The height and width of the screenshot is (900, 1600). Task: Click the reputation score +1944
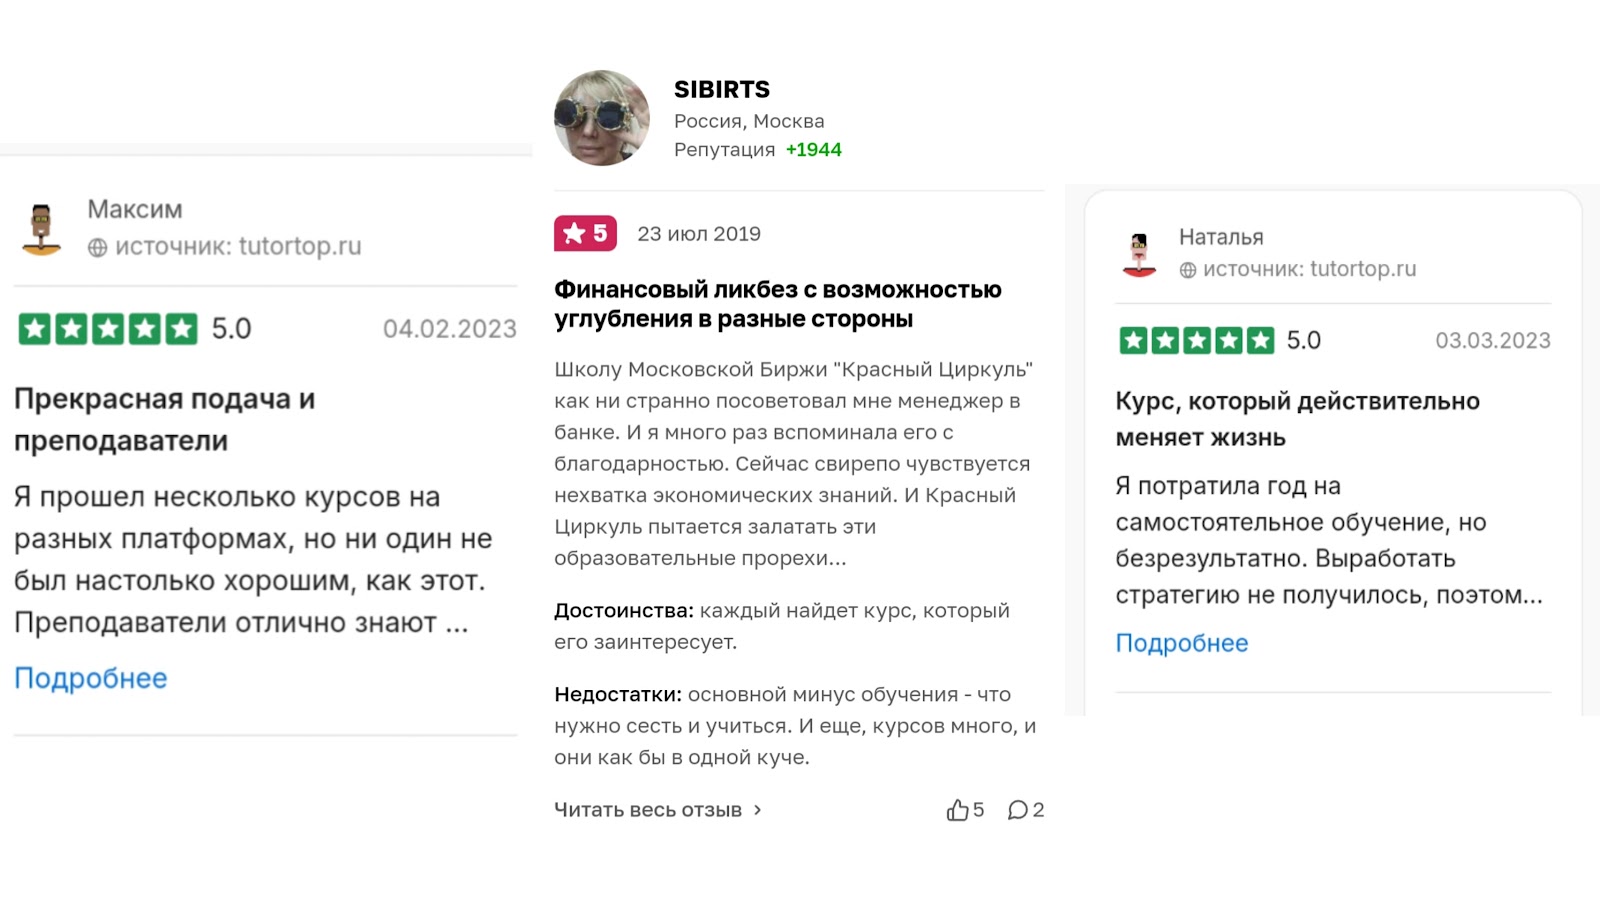tap(813, 150)
